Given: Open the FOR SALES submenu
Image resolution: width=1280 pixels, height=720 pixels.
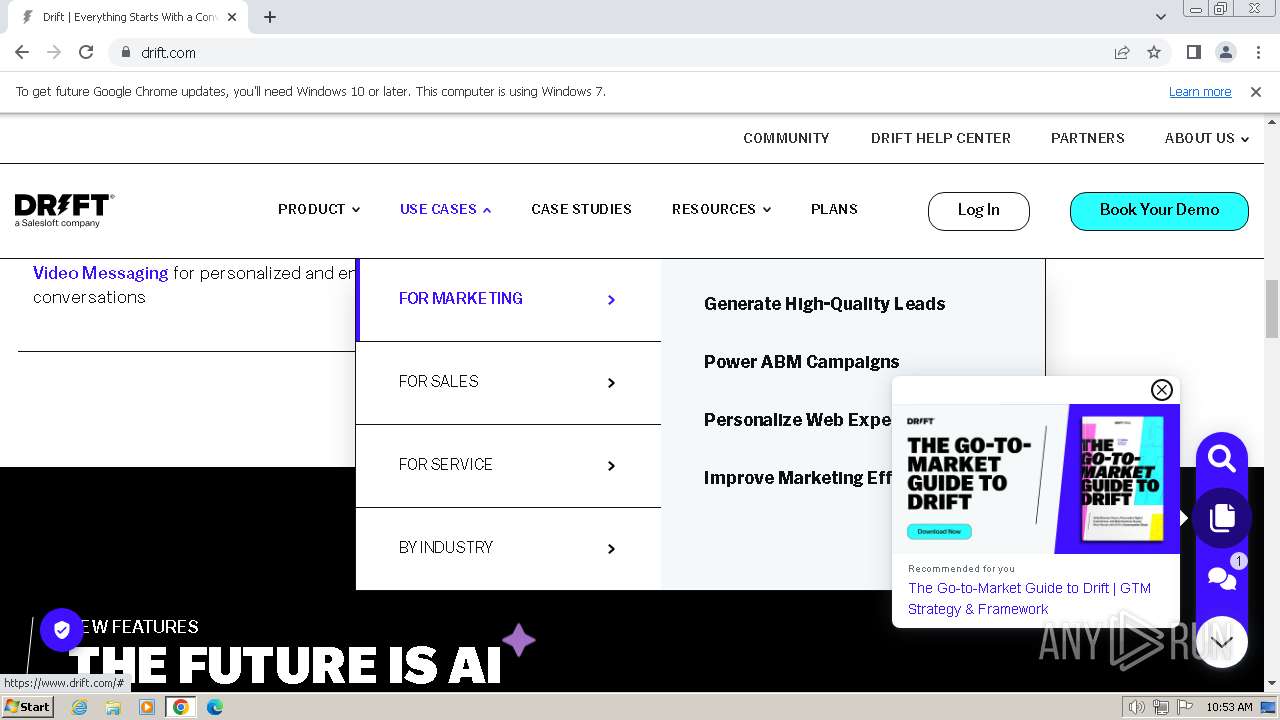Looking at the screenshot, I should 508,382.
